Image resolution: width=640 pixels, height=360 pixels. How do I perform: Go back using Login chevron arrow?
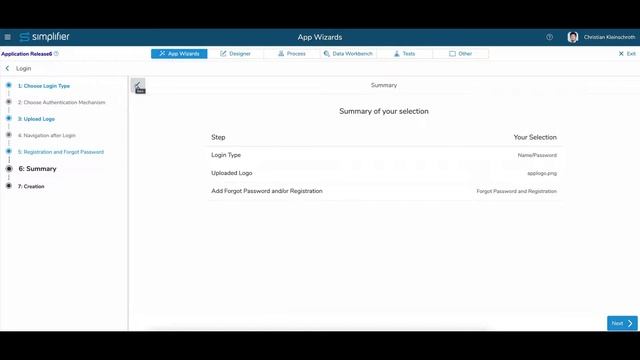tap(7, 68)
